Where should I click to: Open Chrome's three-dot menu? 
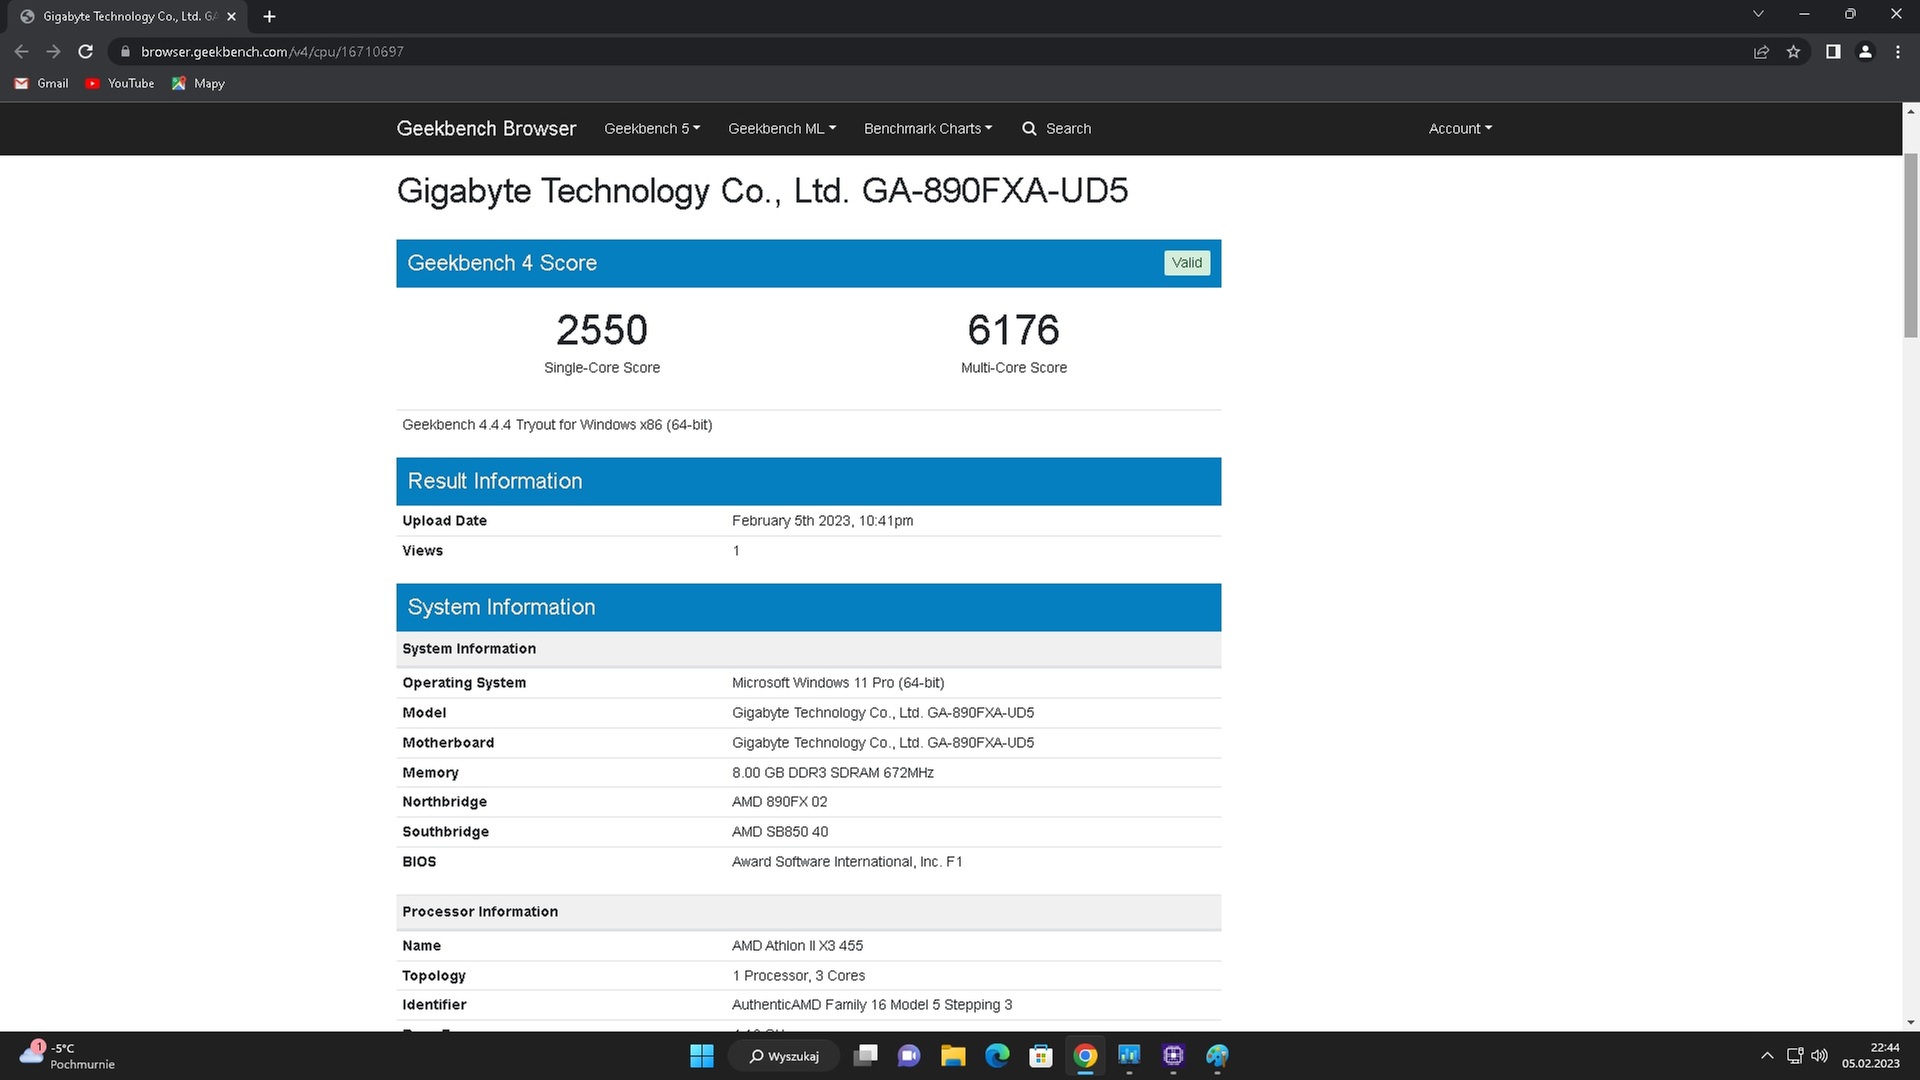(1897, 52)
